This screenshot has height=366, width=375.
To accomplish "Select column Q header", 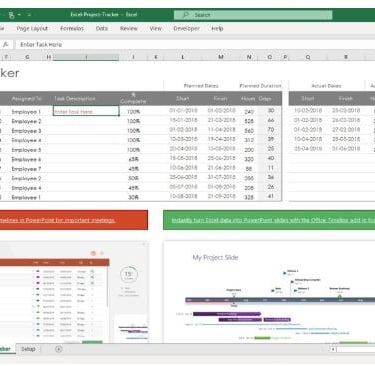I will (308, 57).
